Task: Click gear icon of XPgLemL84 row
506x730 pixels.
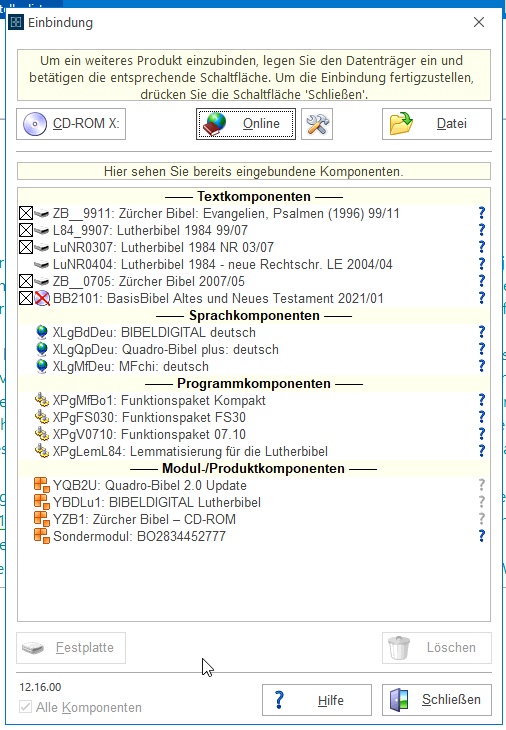Action: pos(42,451)
